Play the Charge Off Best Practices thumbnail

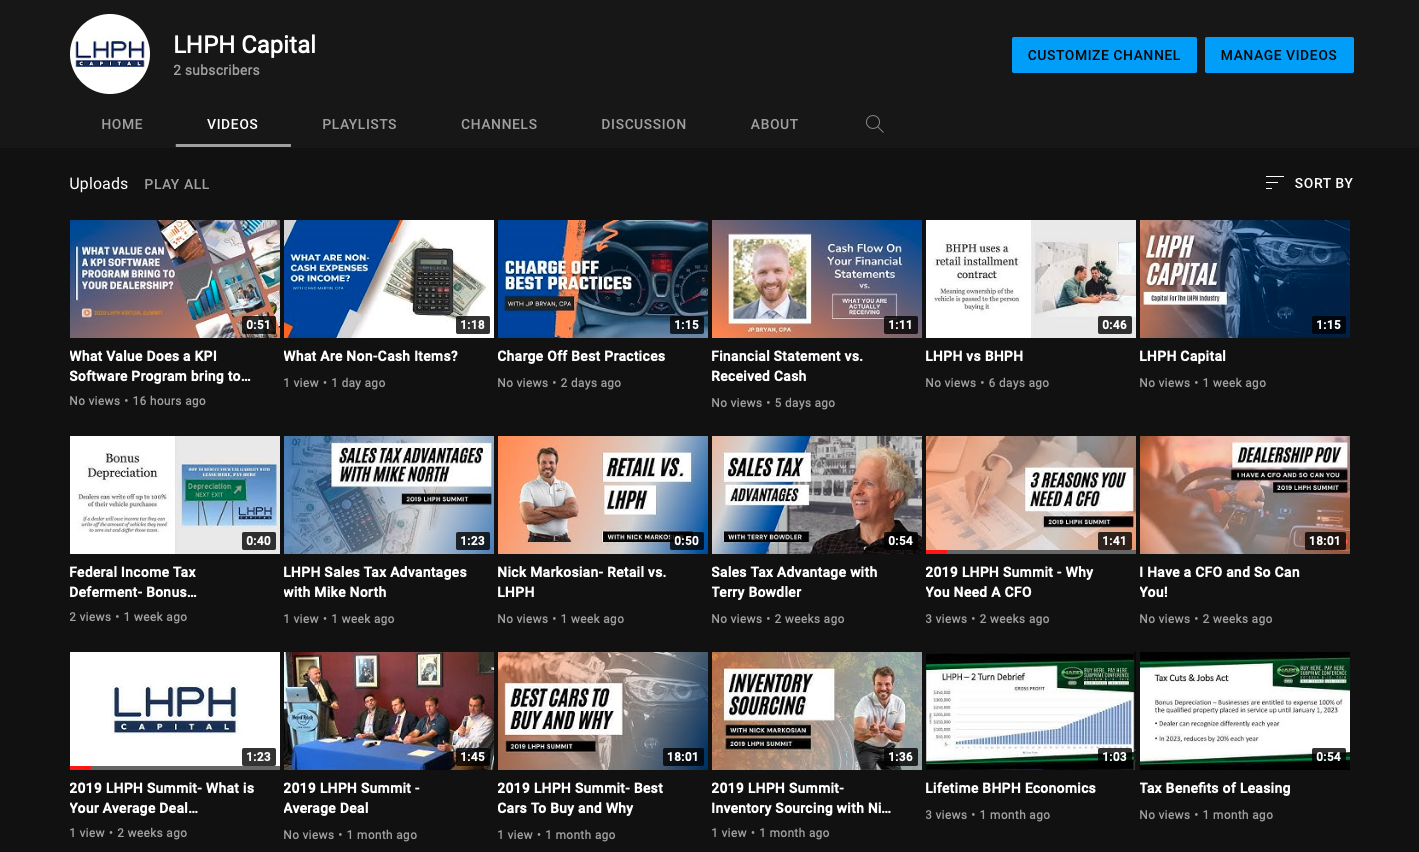[603, 279]
